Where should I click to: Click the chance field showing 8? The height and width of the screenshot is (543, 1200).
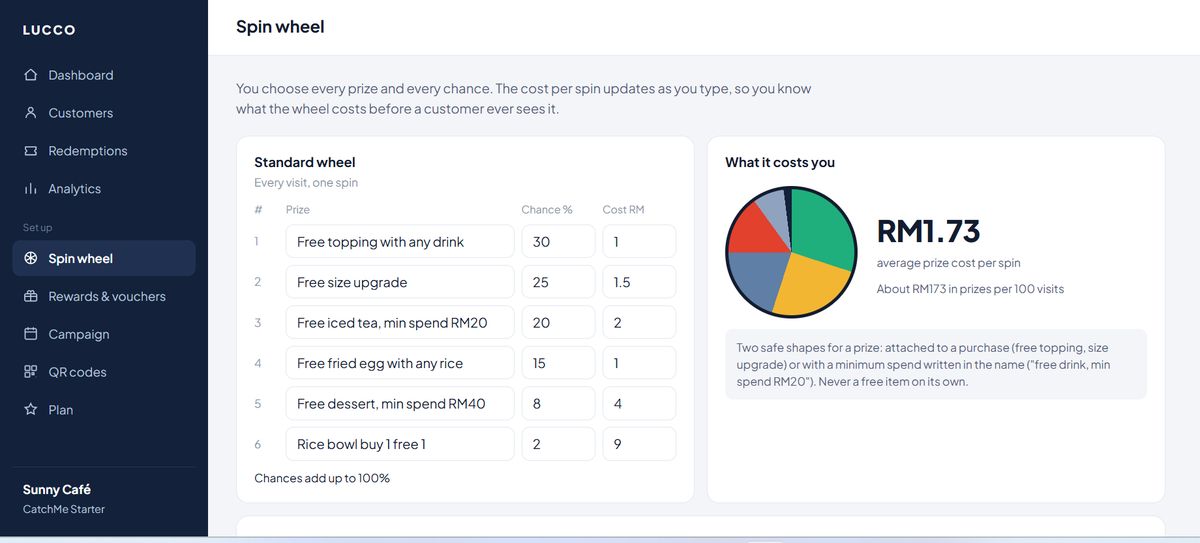click(558, 404)
